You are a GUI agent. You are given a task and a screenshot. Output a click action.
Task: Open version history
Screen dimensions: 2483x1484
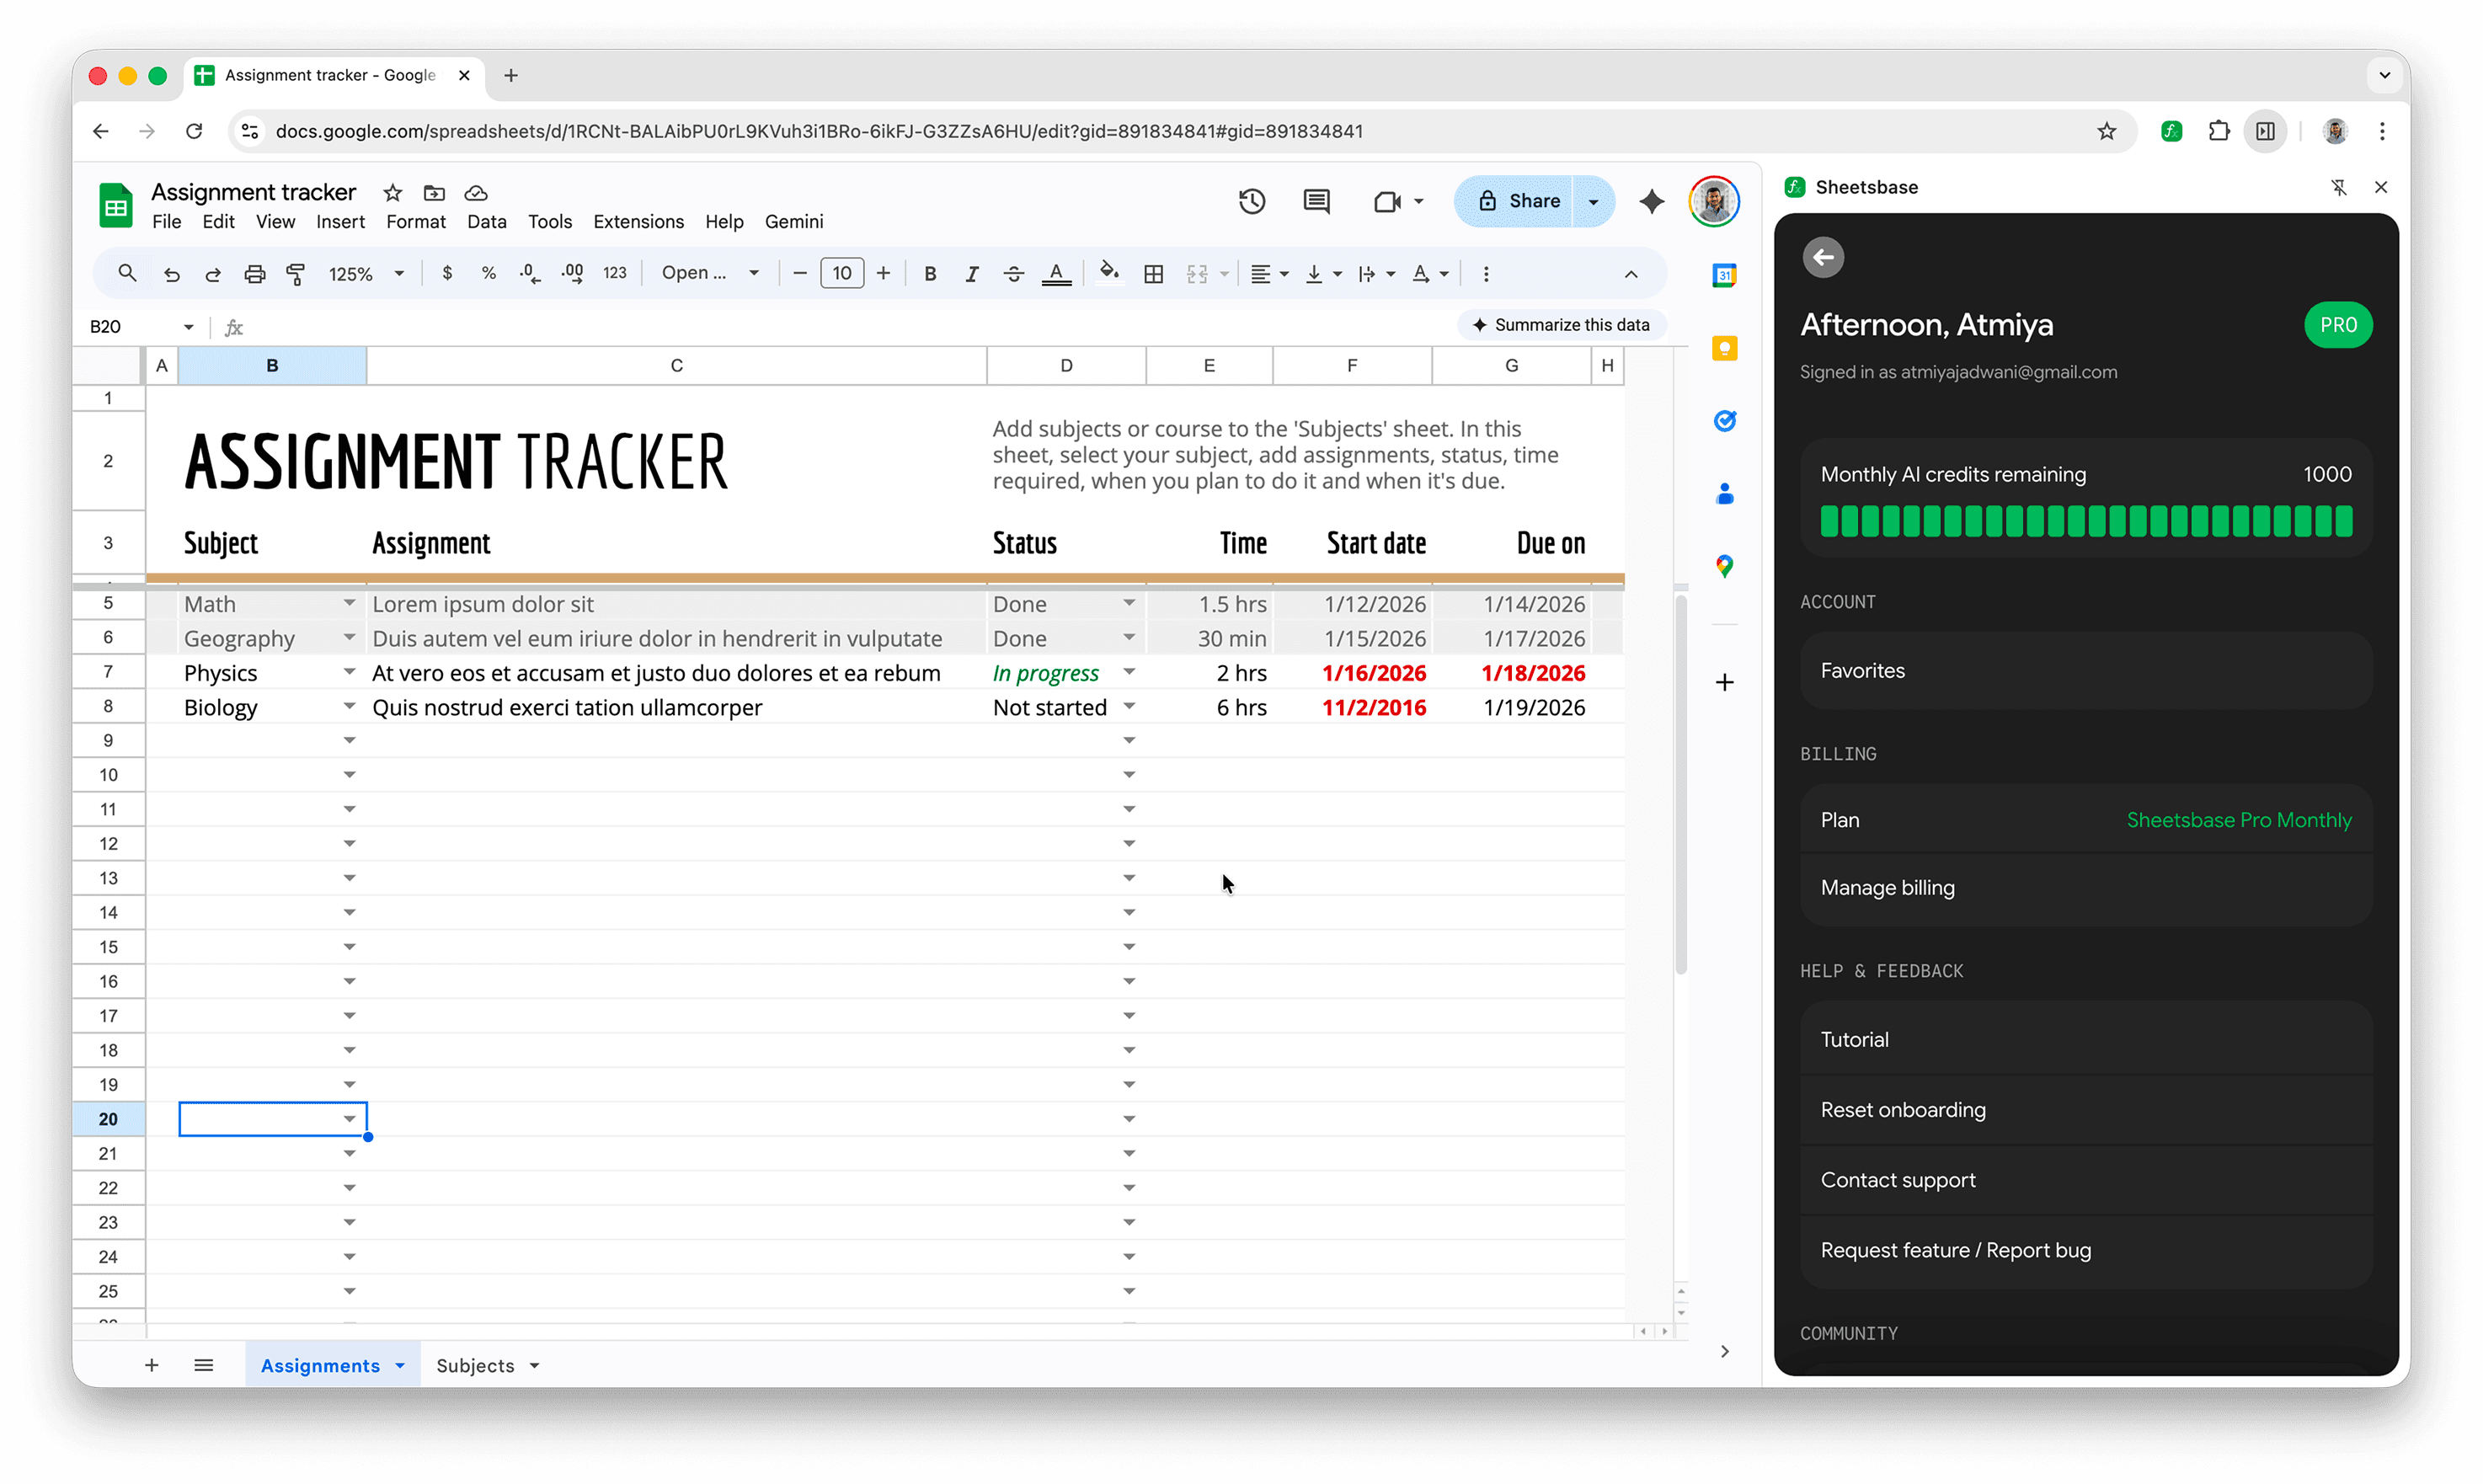point(1252,201)
